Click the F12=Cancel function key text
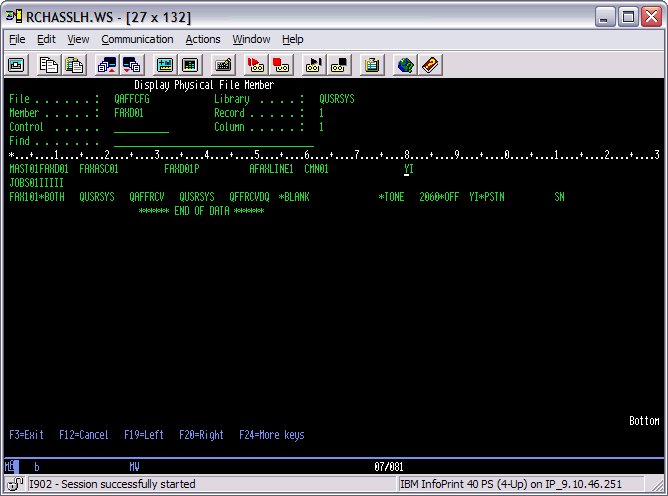 (84, 435)
